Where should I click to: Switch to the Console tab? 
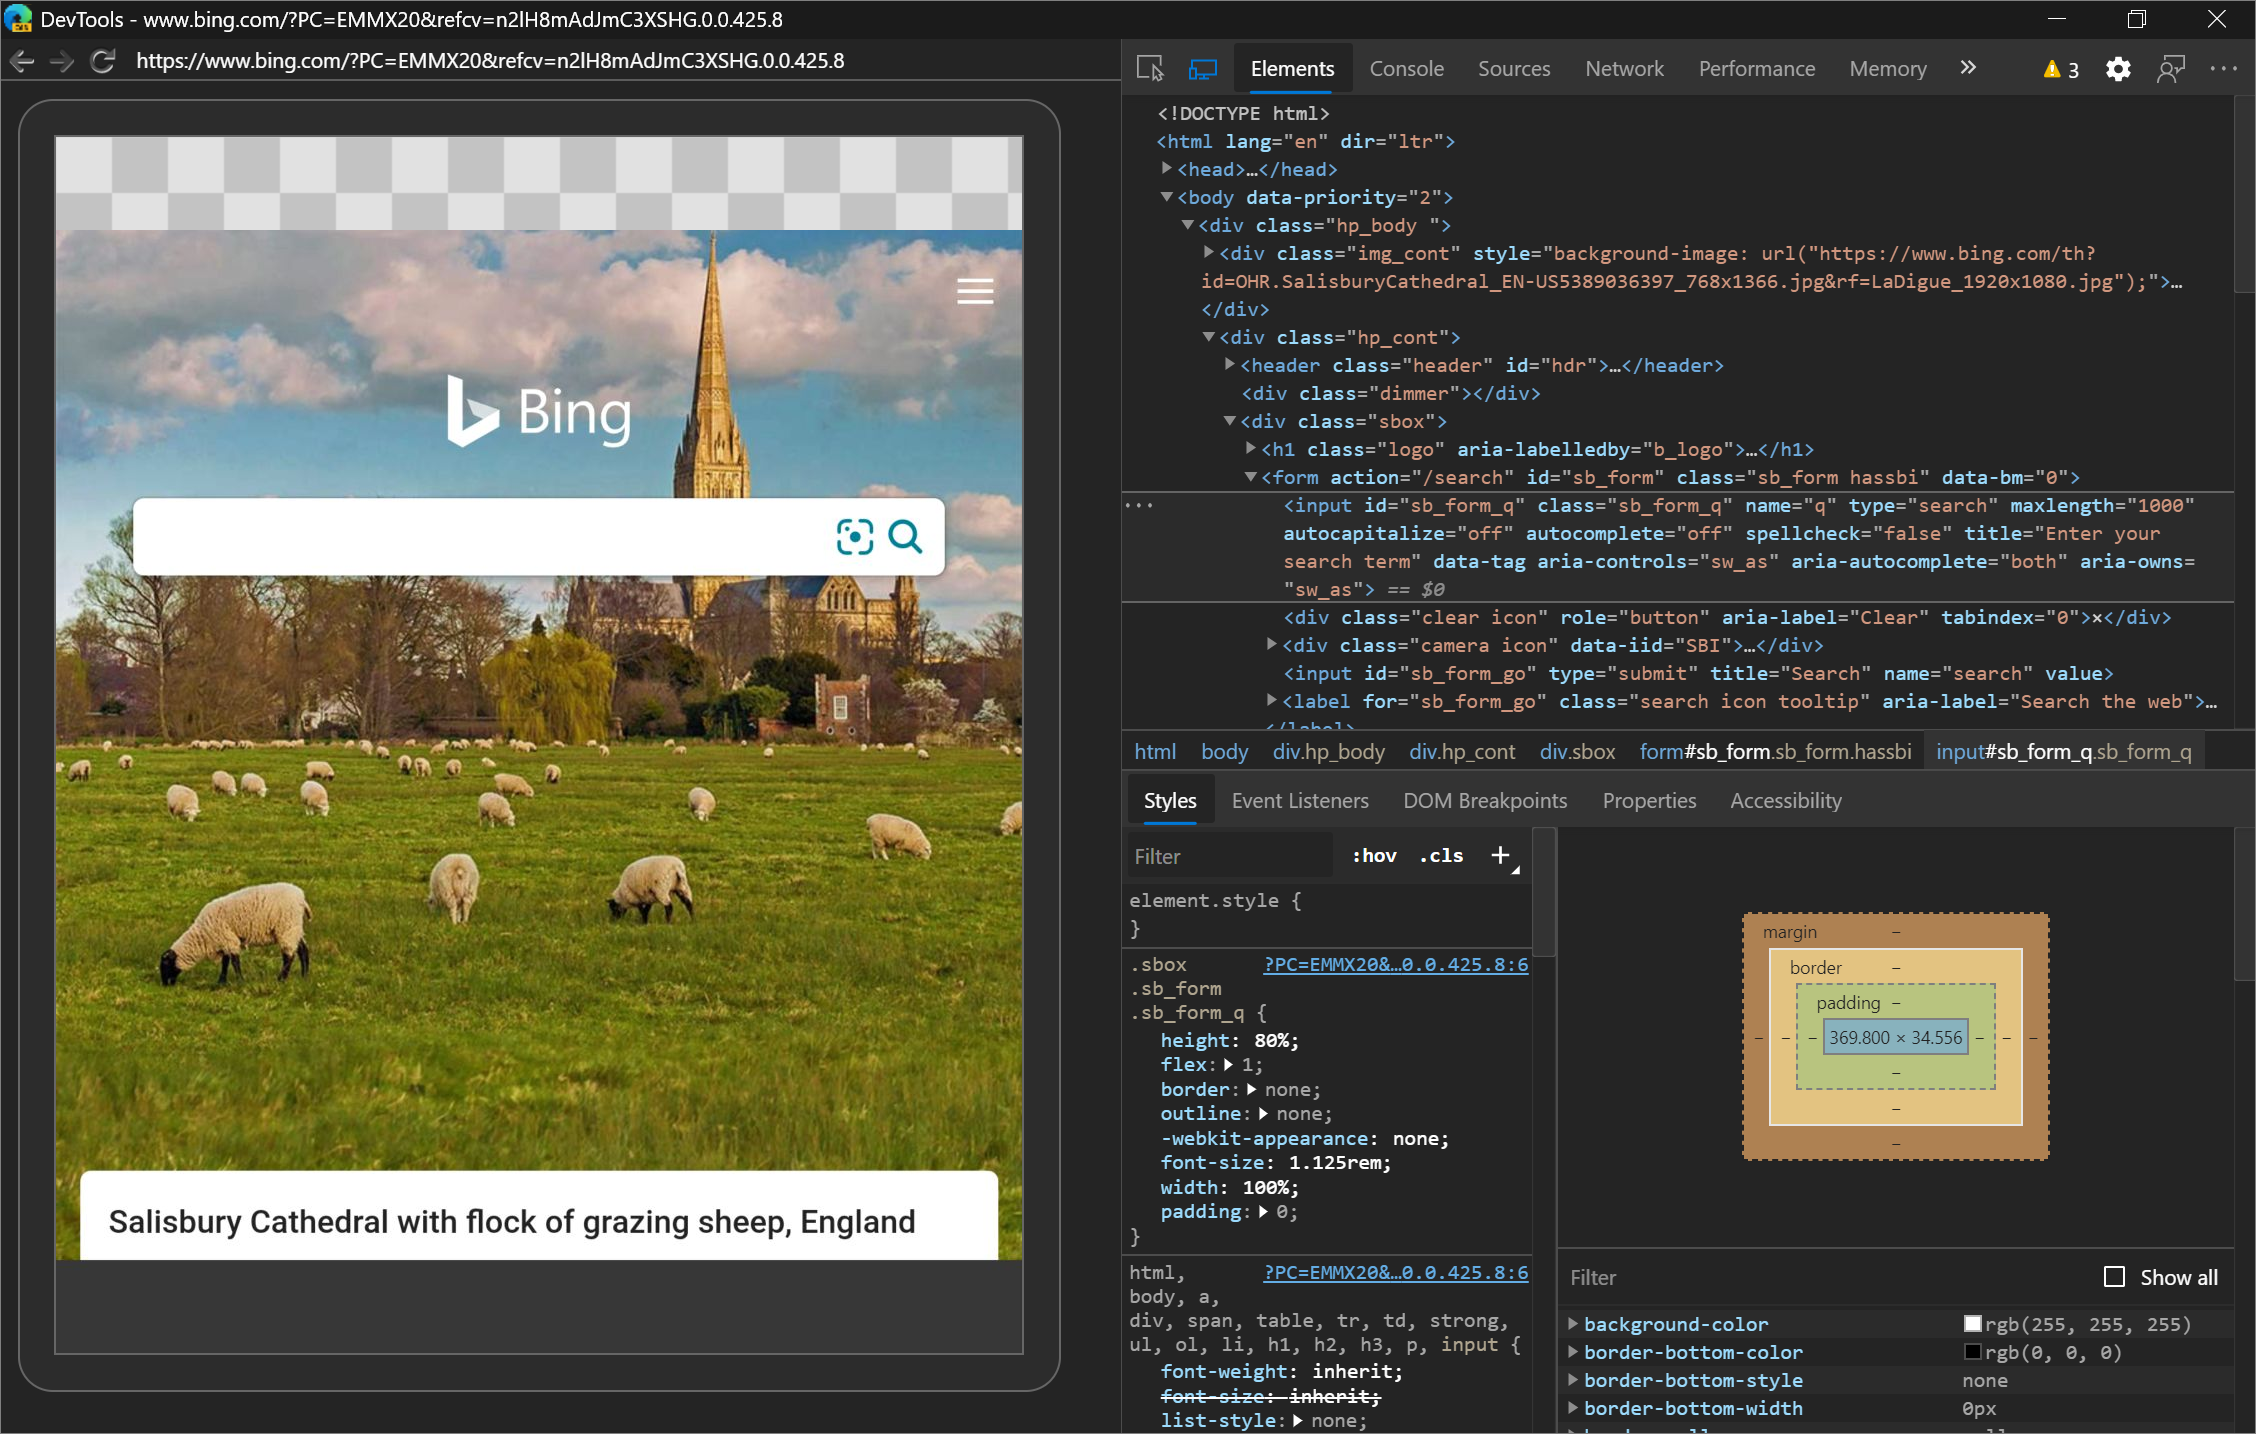[x=1406, y=68]
